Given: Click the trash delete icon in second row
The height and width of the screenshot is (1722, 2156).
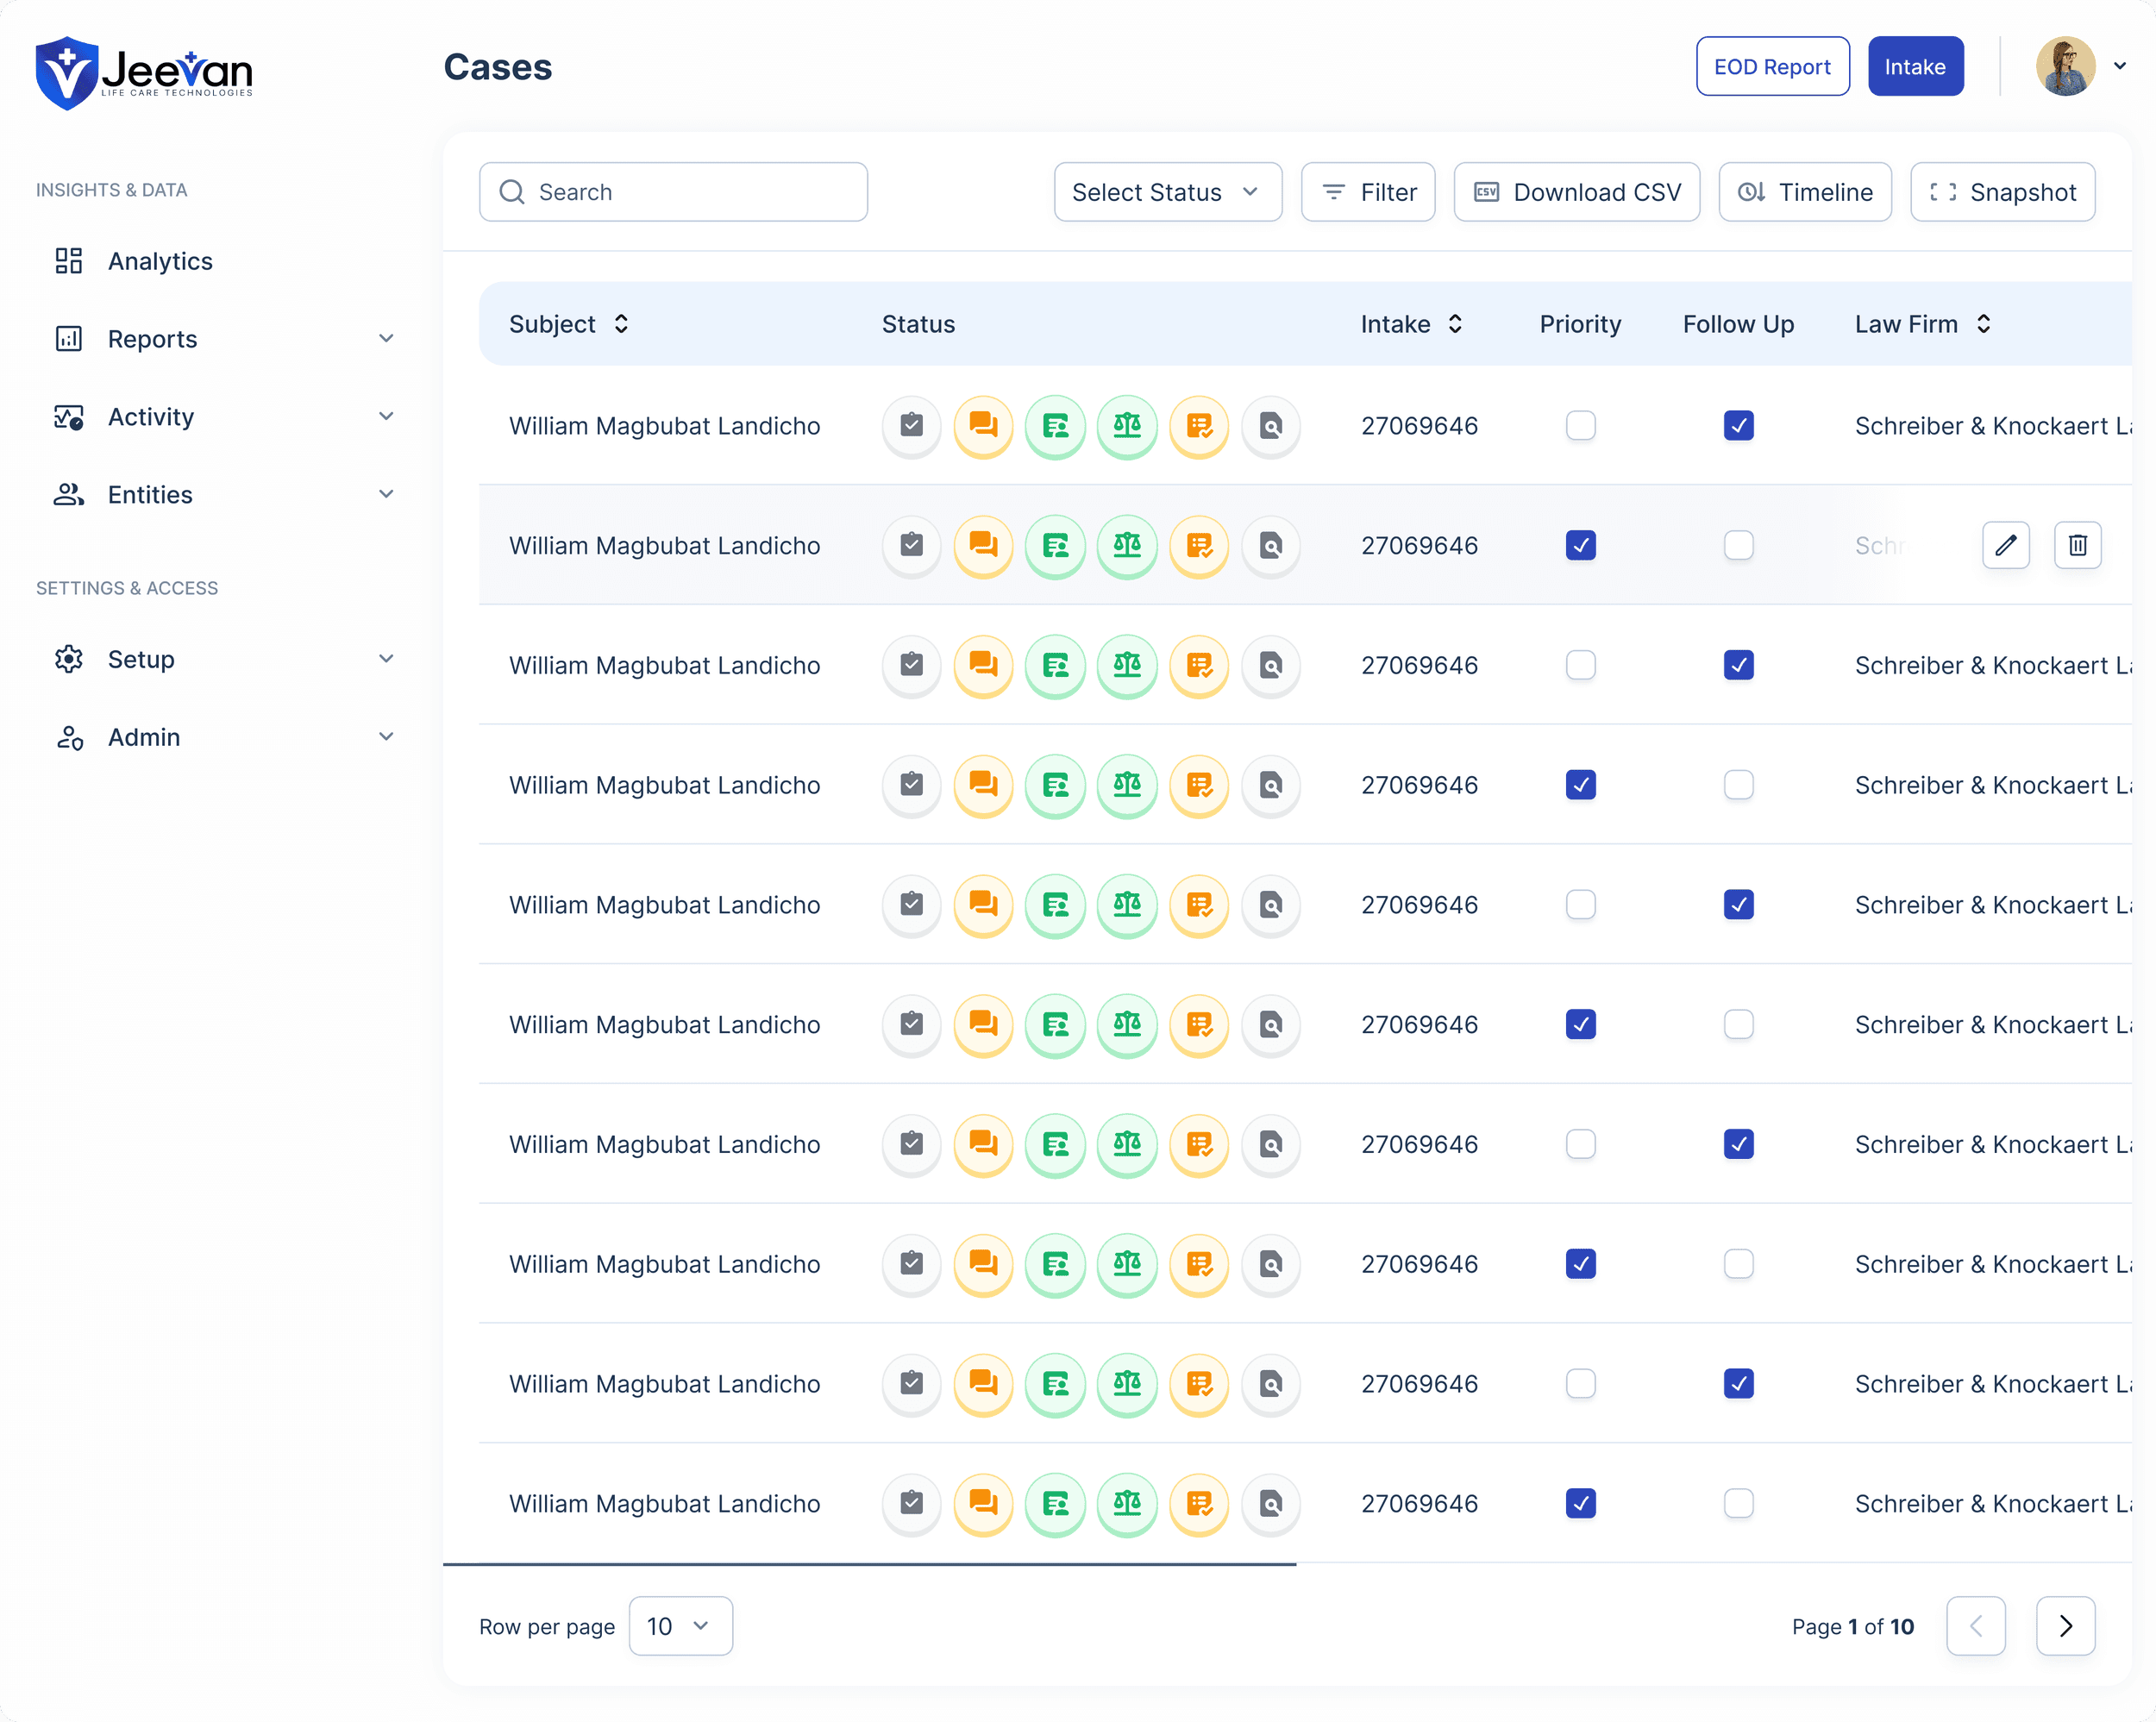Looking at the screenshot, I should coord(2077,545).
